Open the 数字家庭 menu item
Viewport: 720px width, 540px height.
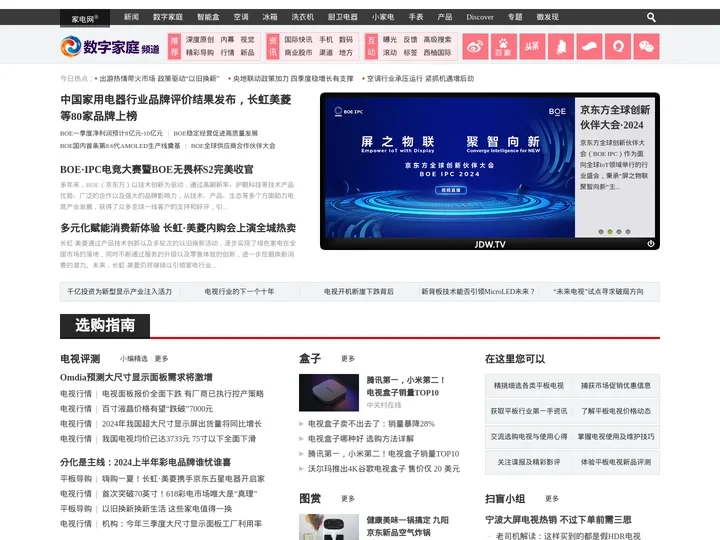click(x=168, y=17)
